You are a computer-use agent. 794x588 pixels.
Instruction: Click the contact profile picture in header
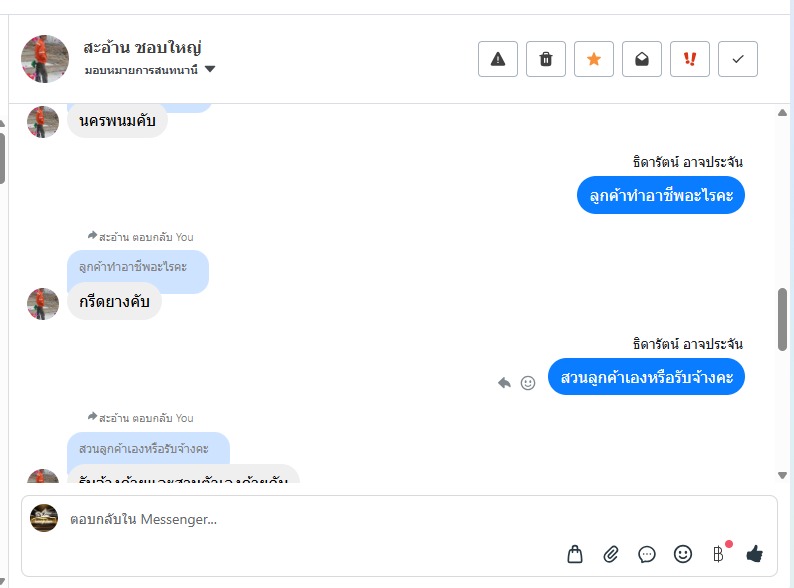(45, 59)
